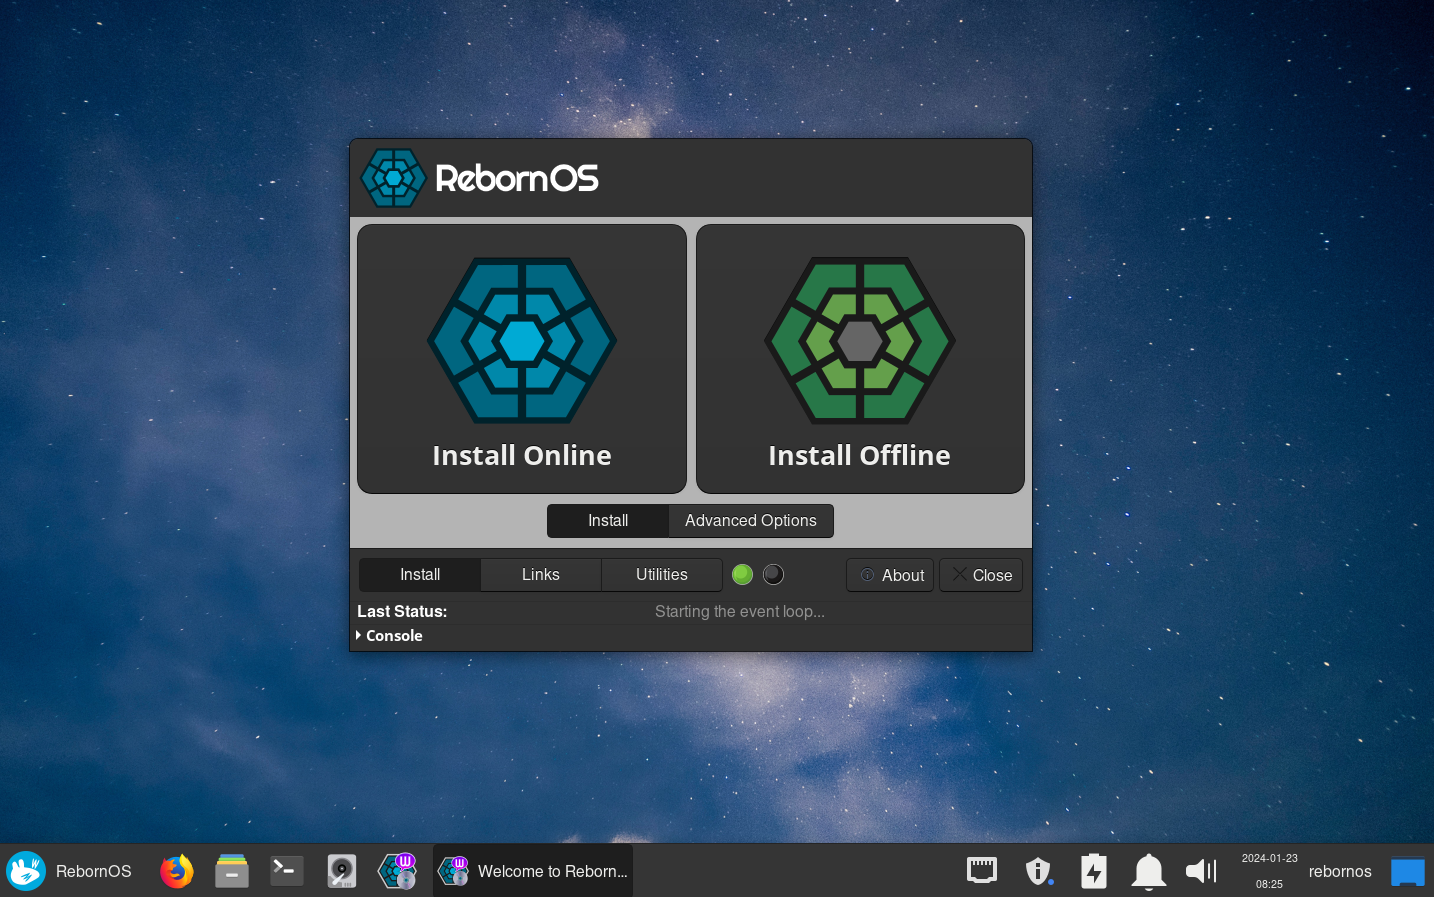Select the Install tab above Advanced Options
The height and width of the screenshot is (897, 1434).
(608, 521)
